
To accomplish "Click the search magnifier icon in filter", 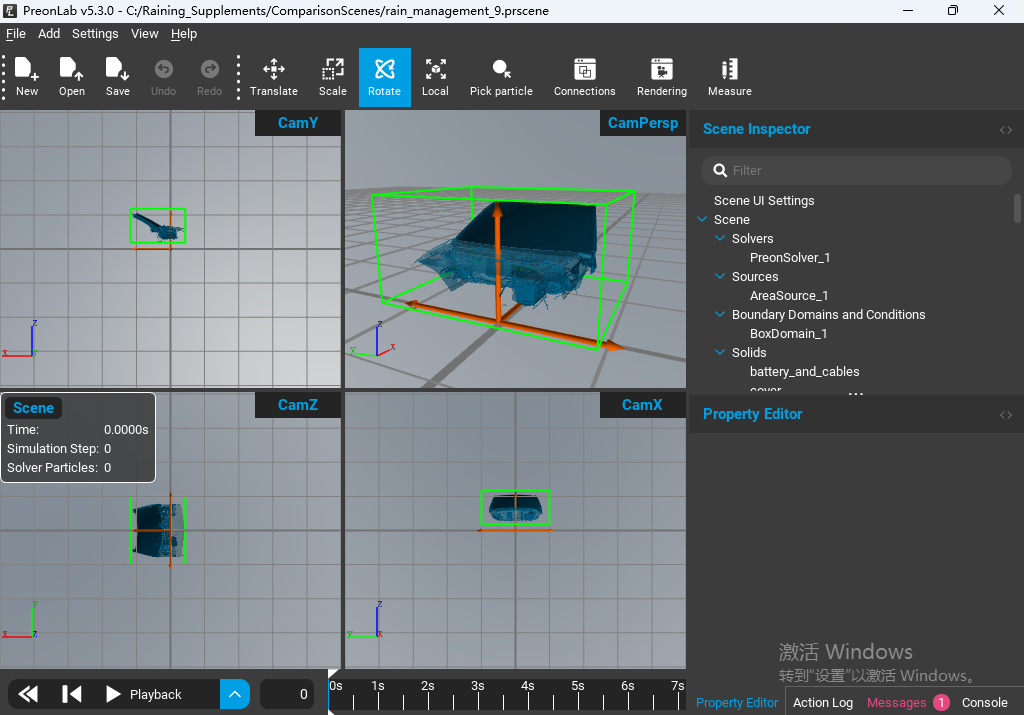I will point(720,170).
